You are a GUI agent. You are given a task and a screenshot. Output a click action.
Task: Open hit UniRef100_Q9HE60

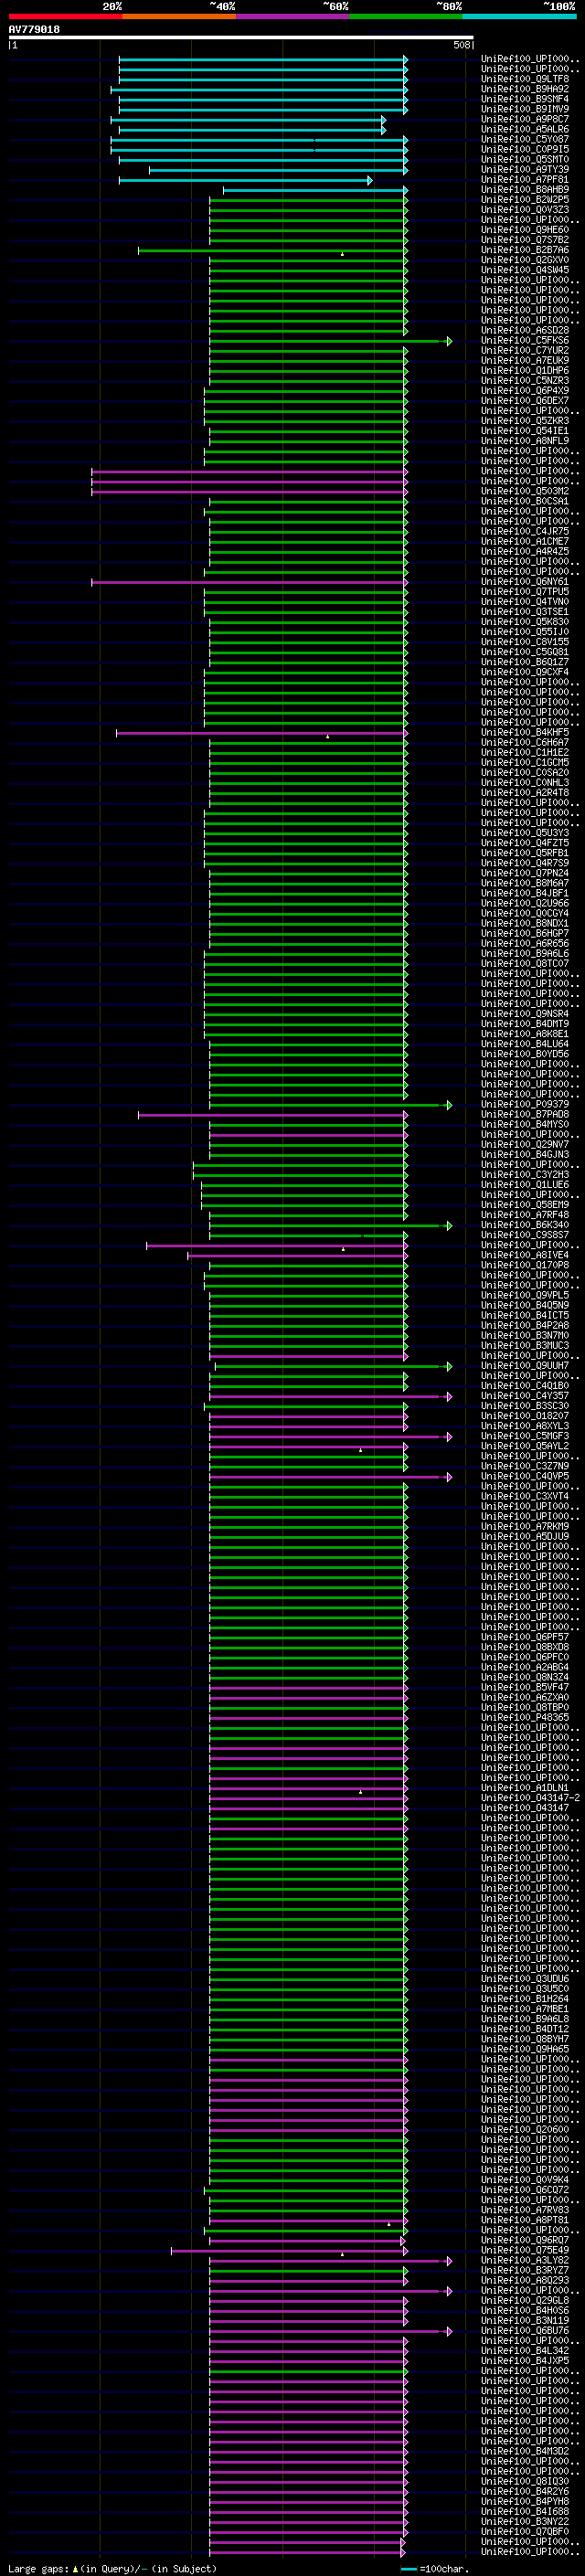click(525, 230)
